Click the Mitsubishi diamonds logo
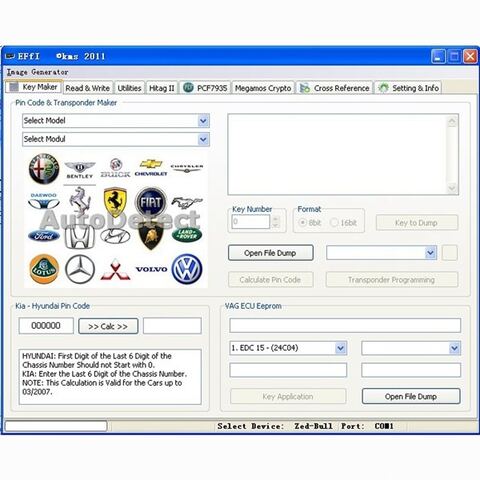 tap(115, 269)
